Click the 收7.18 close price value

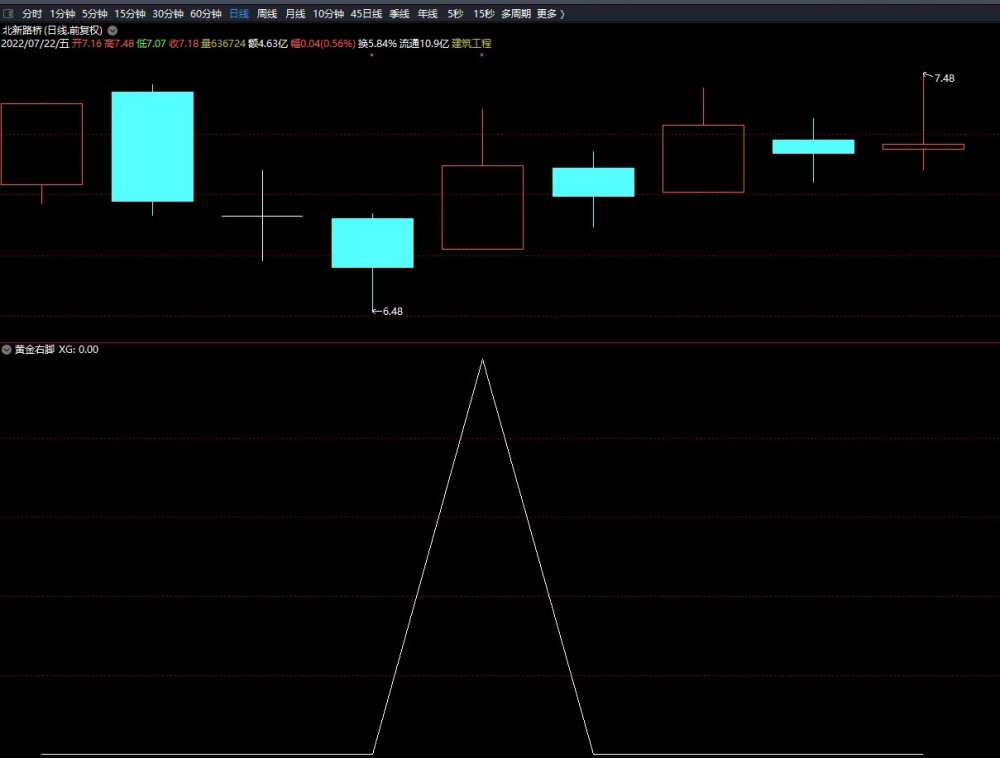[184, 43]
